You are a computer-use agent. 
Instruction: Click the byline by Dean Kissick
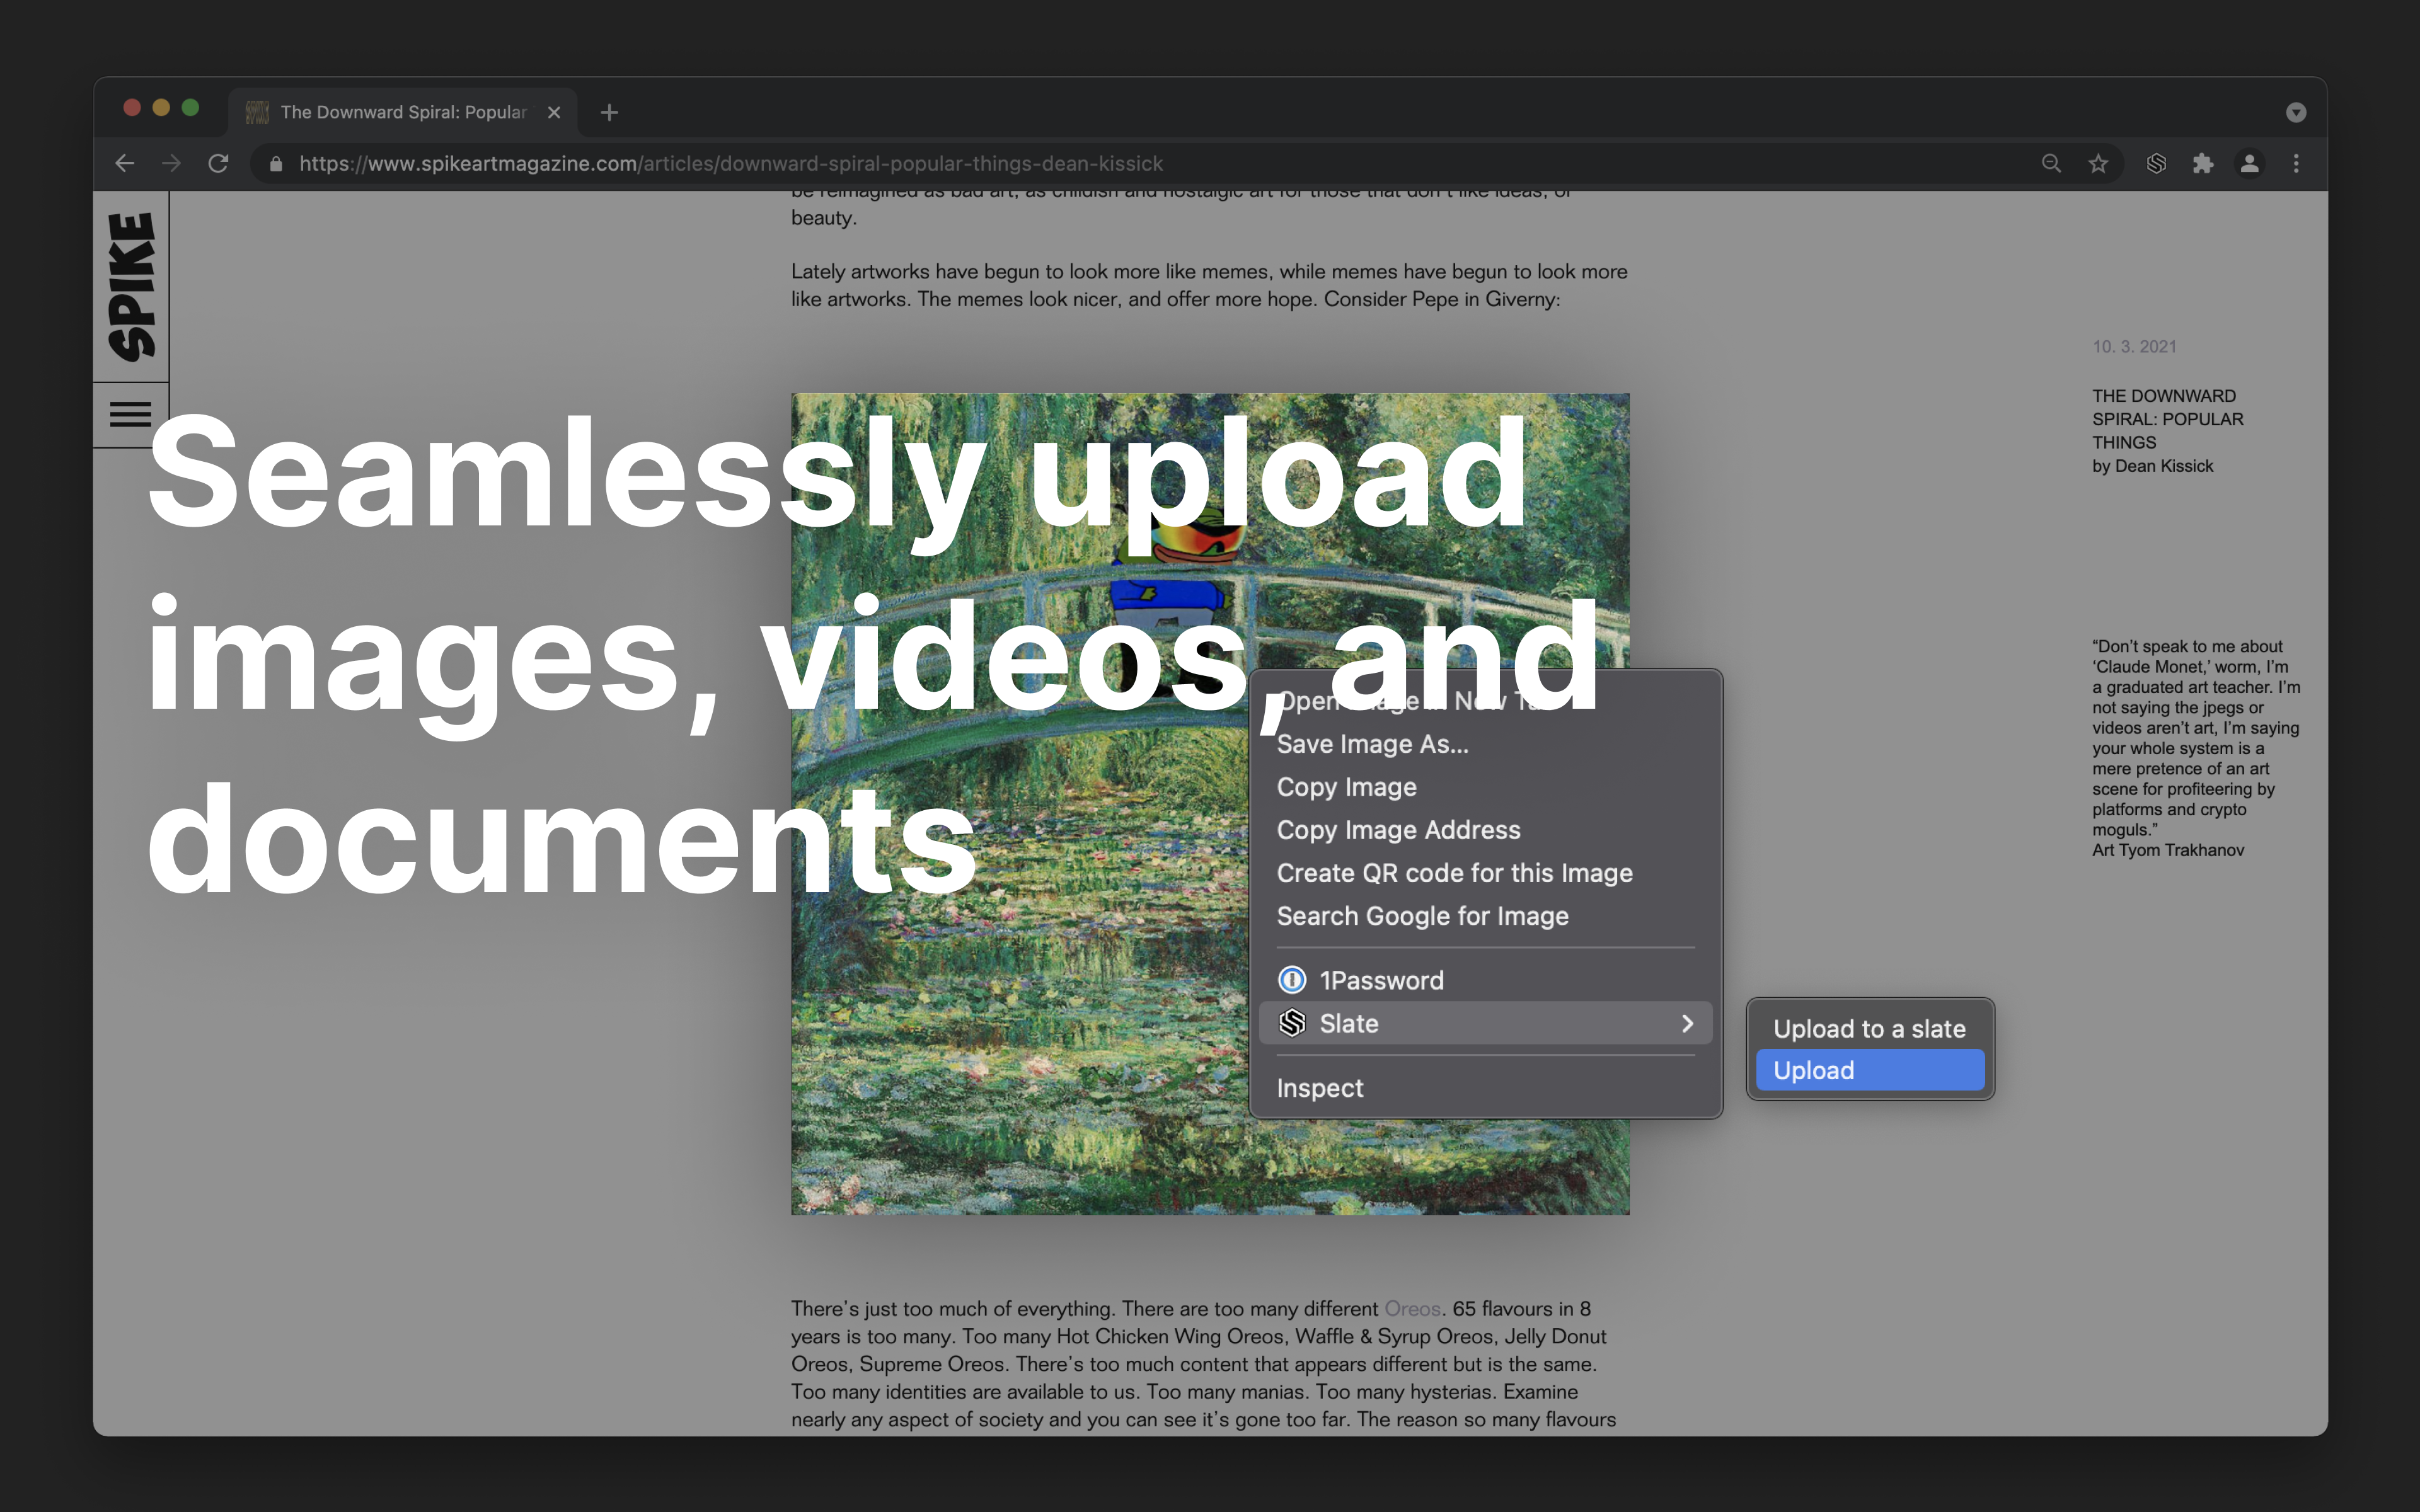[2152, 466]
